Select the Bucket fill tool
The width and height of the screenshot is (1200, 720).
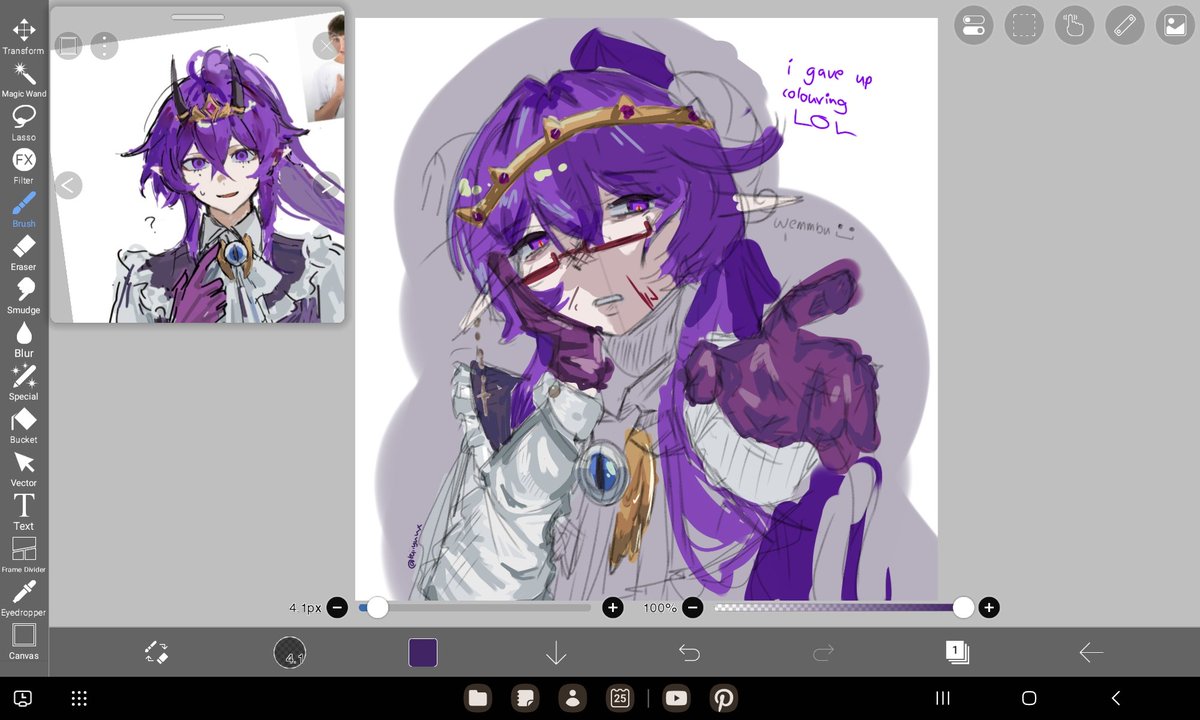pos(24,425)
